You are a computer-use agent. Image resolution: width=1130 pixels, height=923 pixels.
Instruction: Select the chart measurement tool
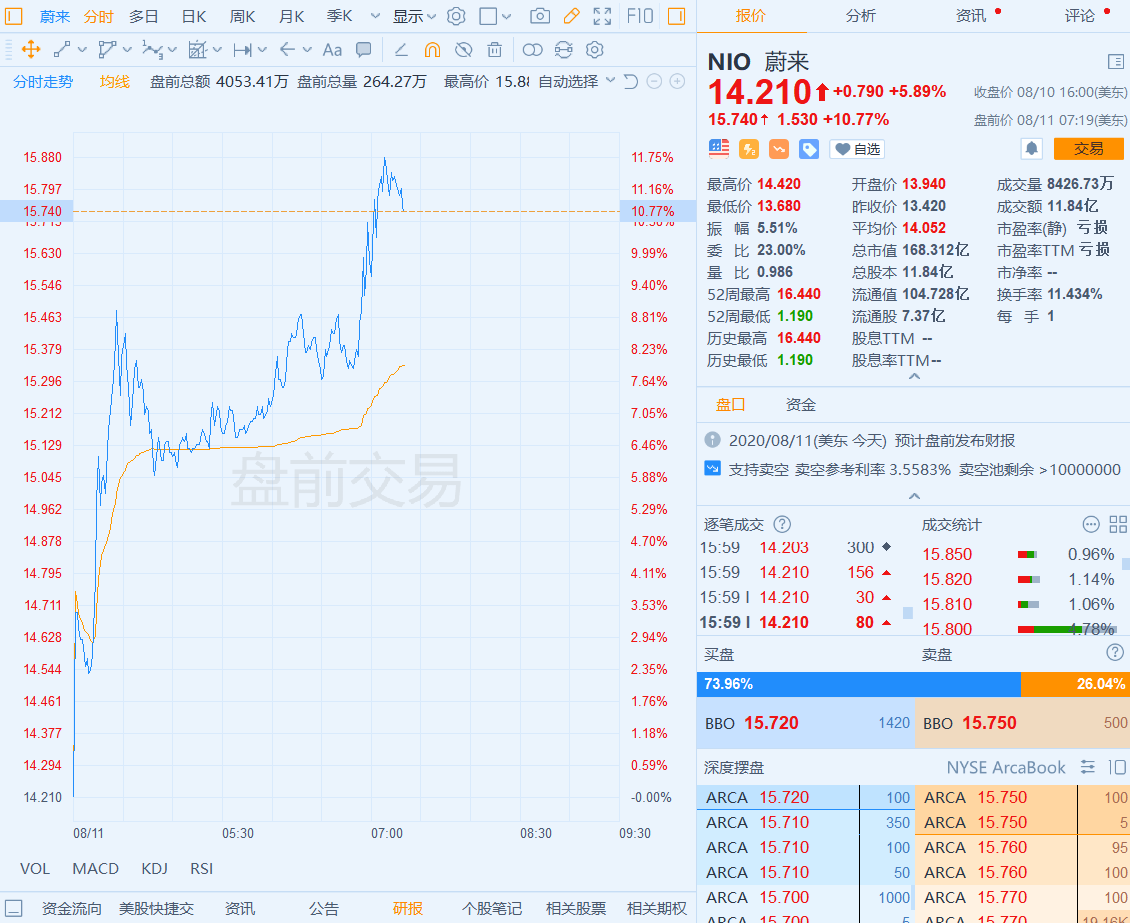point(197,50)
